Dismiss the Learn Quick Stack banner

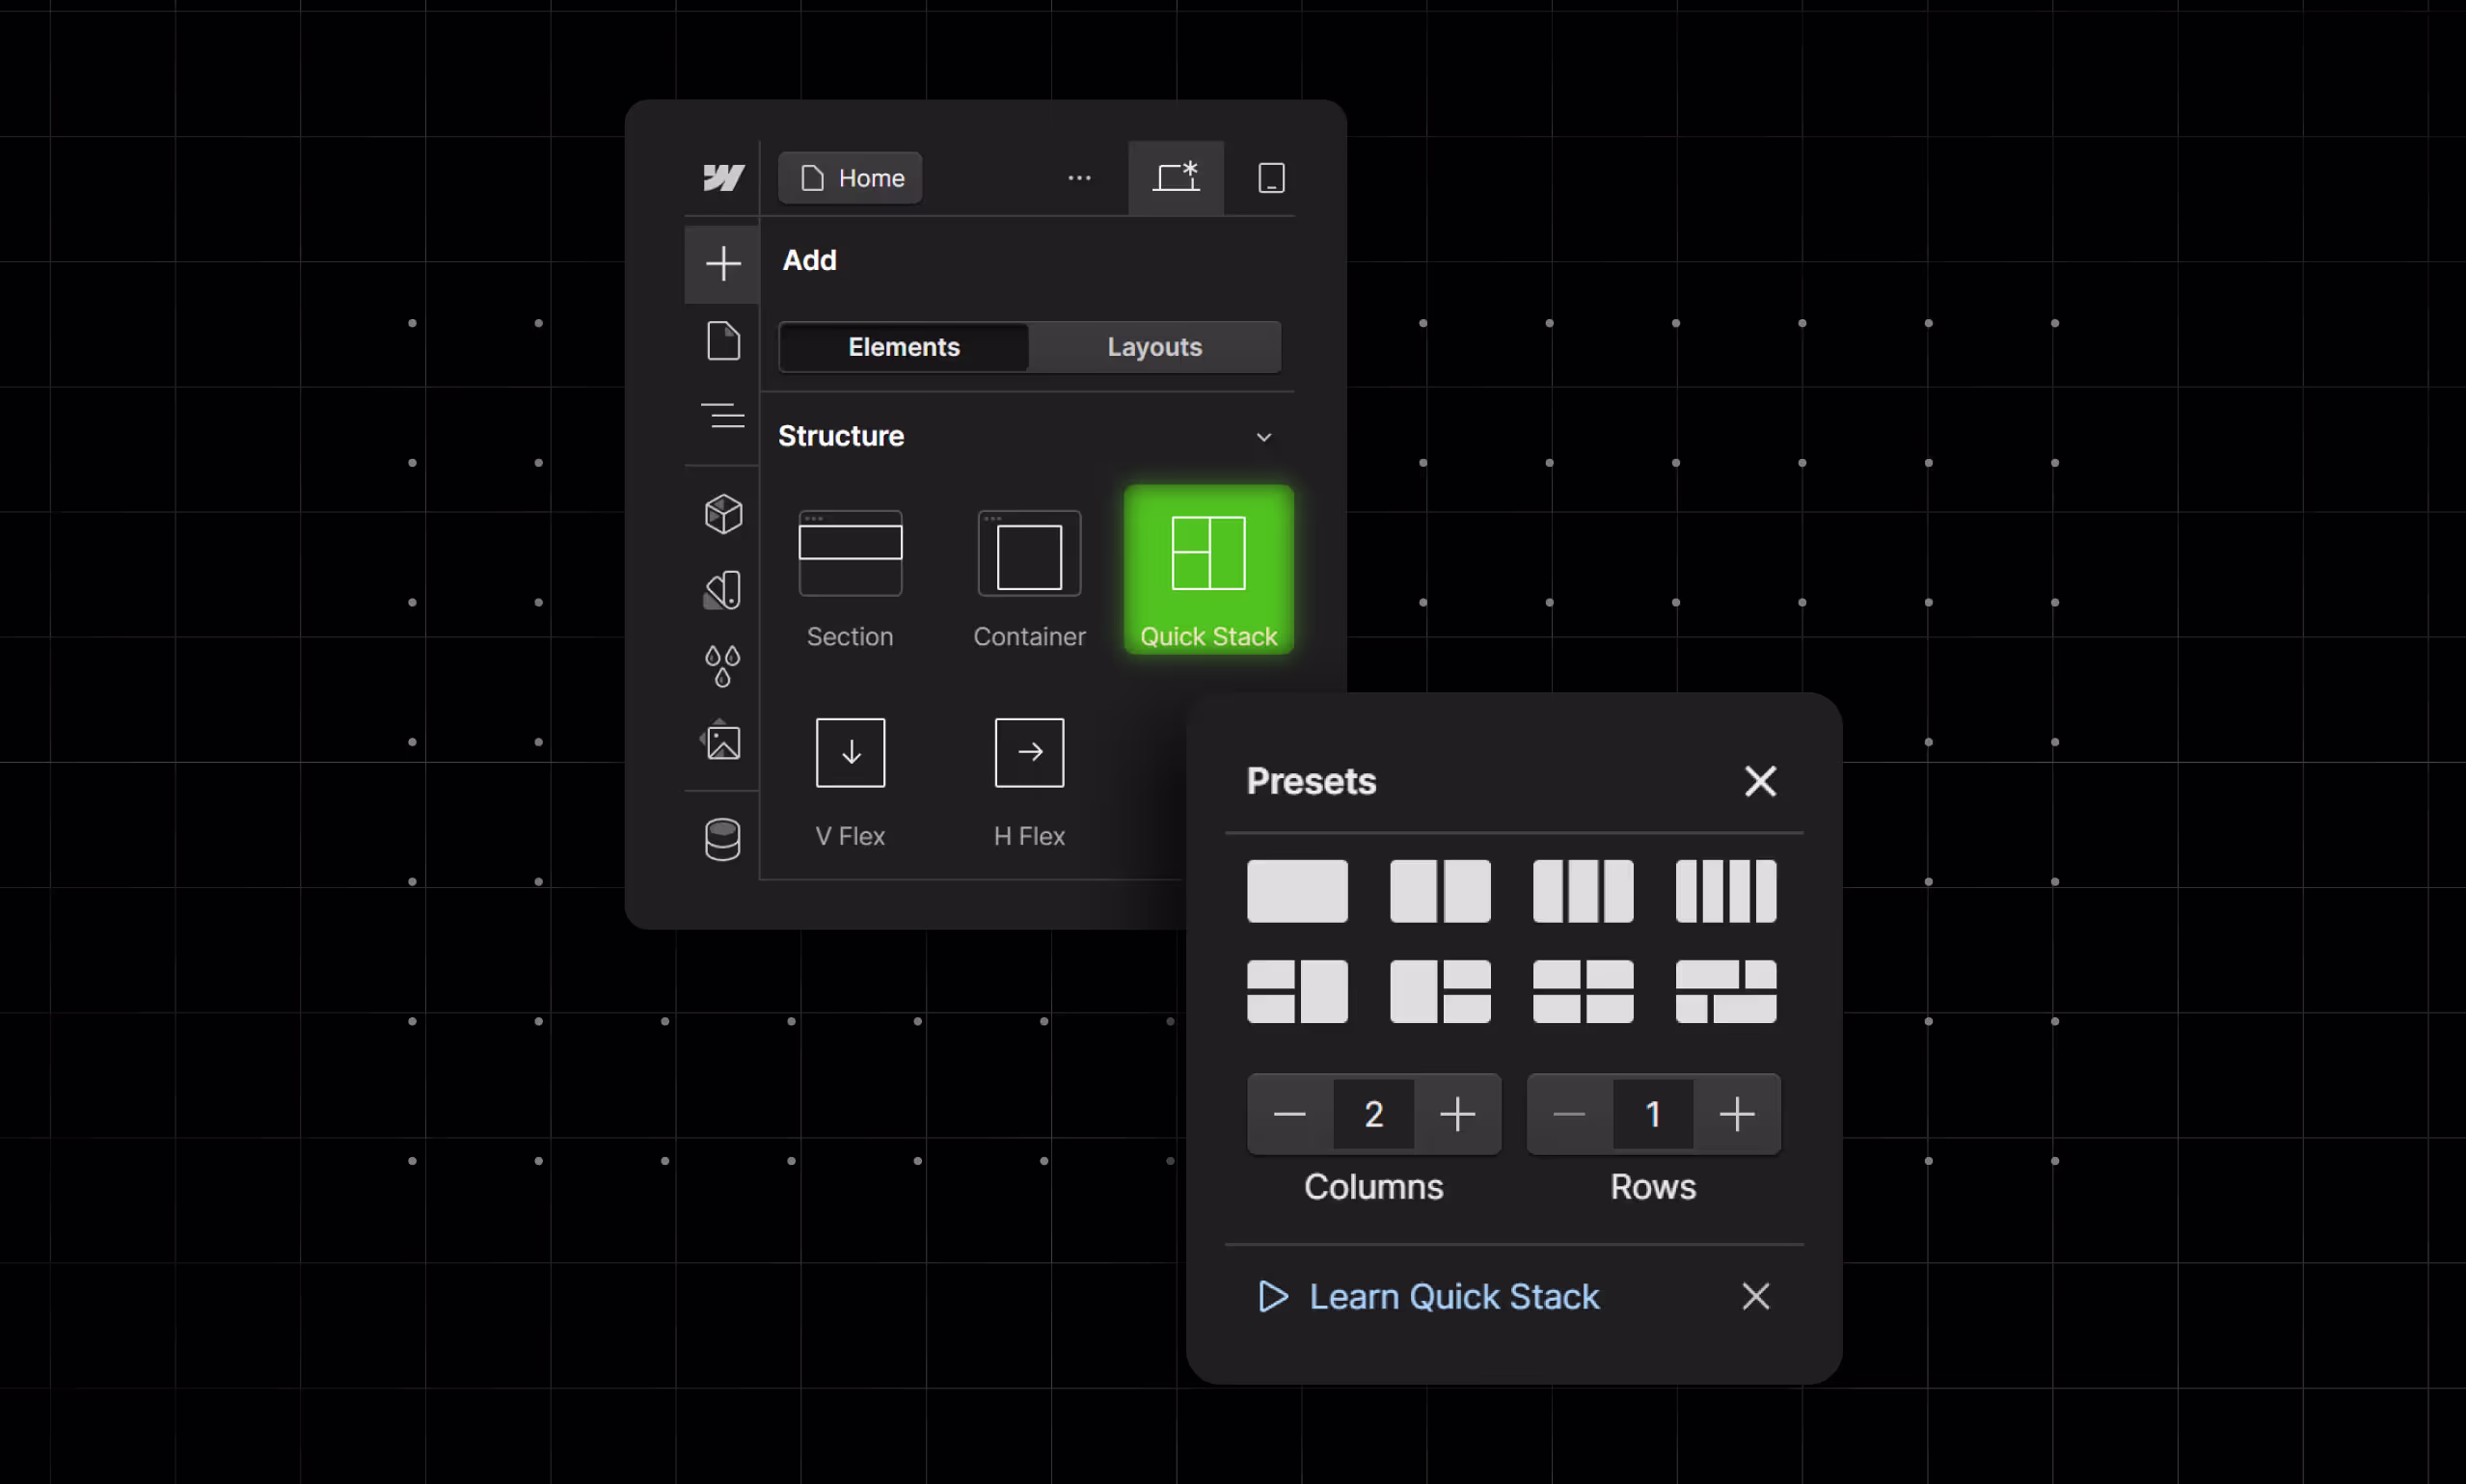pos(1756,1297)
